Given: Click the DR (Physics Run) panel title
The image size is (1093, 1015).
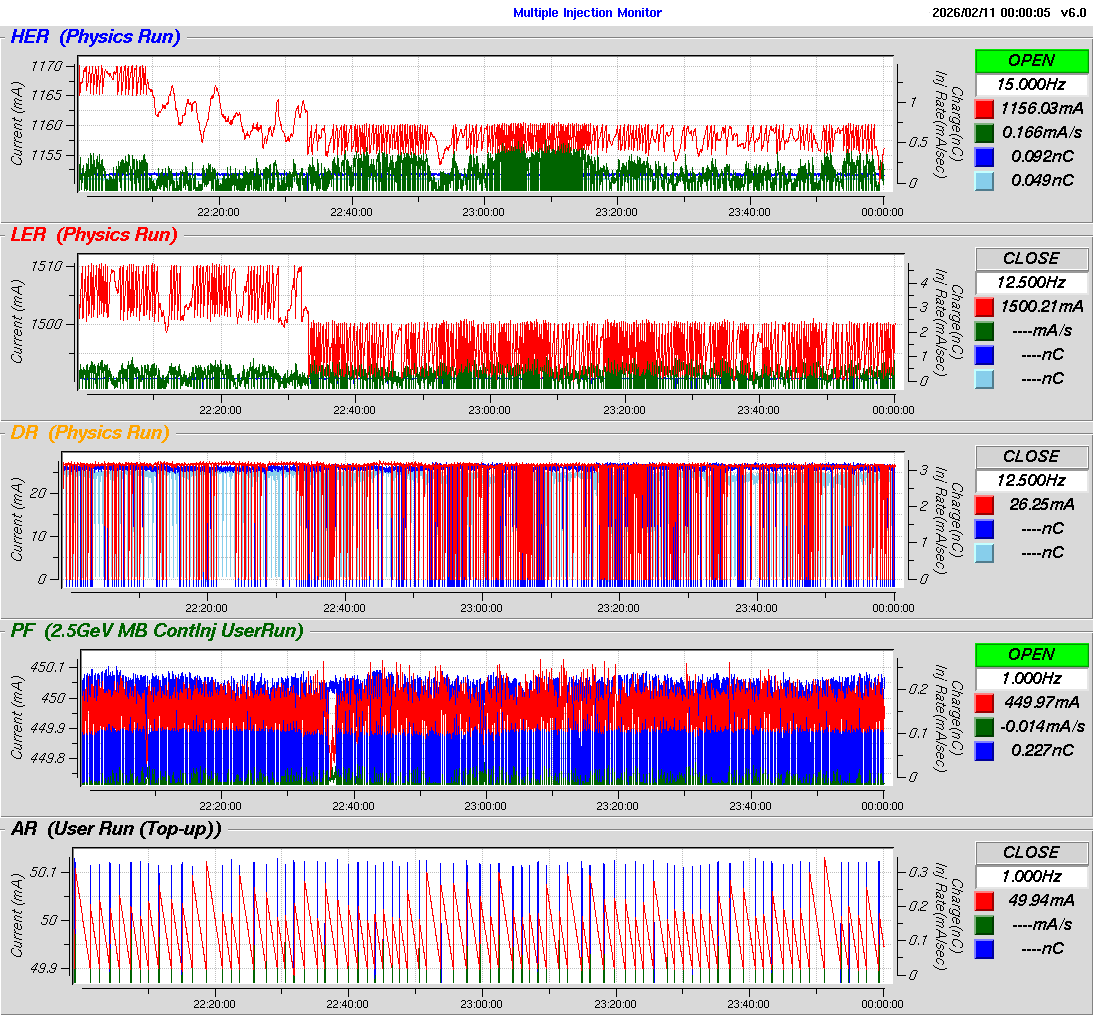Looking at the screenshot, I should pyautogui.click(x=90, y=433).
